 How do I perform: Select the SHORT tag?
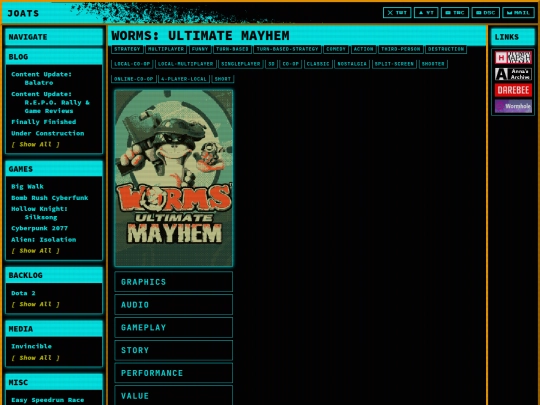tap(223, 79)
